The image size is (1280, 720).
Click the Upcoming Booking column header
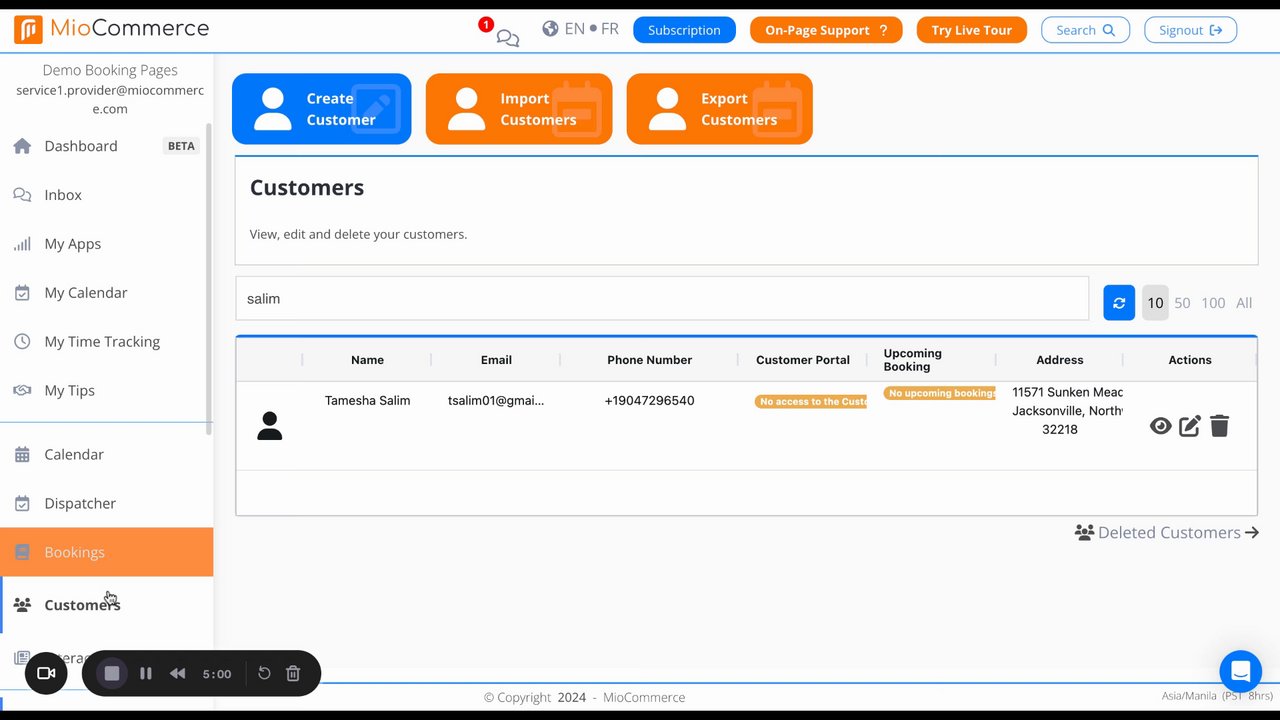click(913, 360)
